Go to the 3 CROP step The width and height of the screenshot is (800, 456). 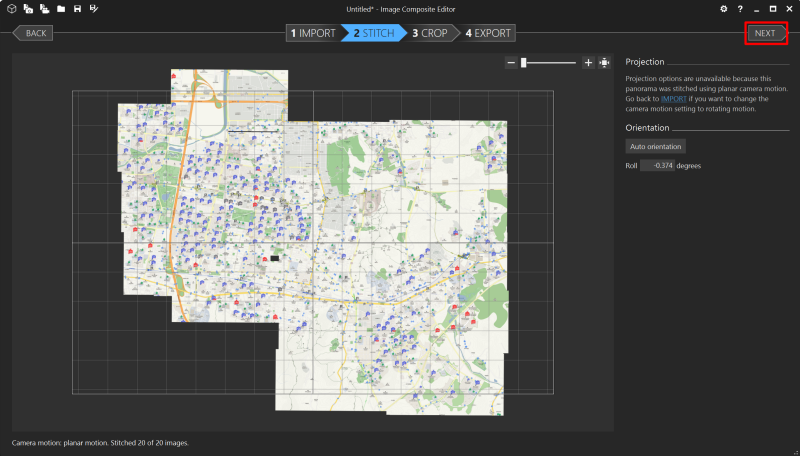(430, 33)
